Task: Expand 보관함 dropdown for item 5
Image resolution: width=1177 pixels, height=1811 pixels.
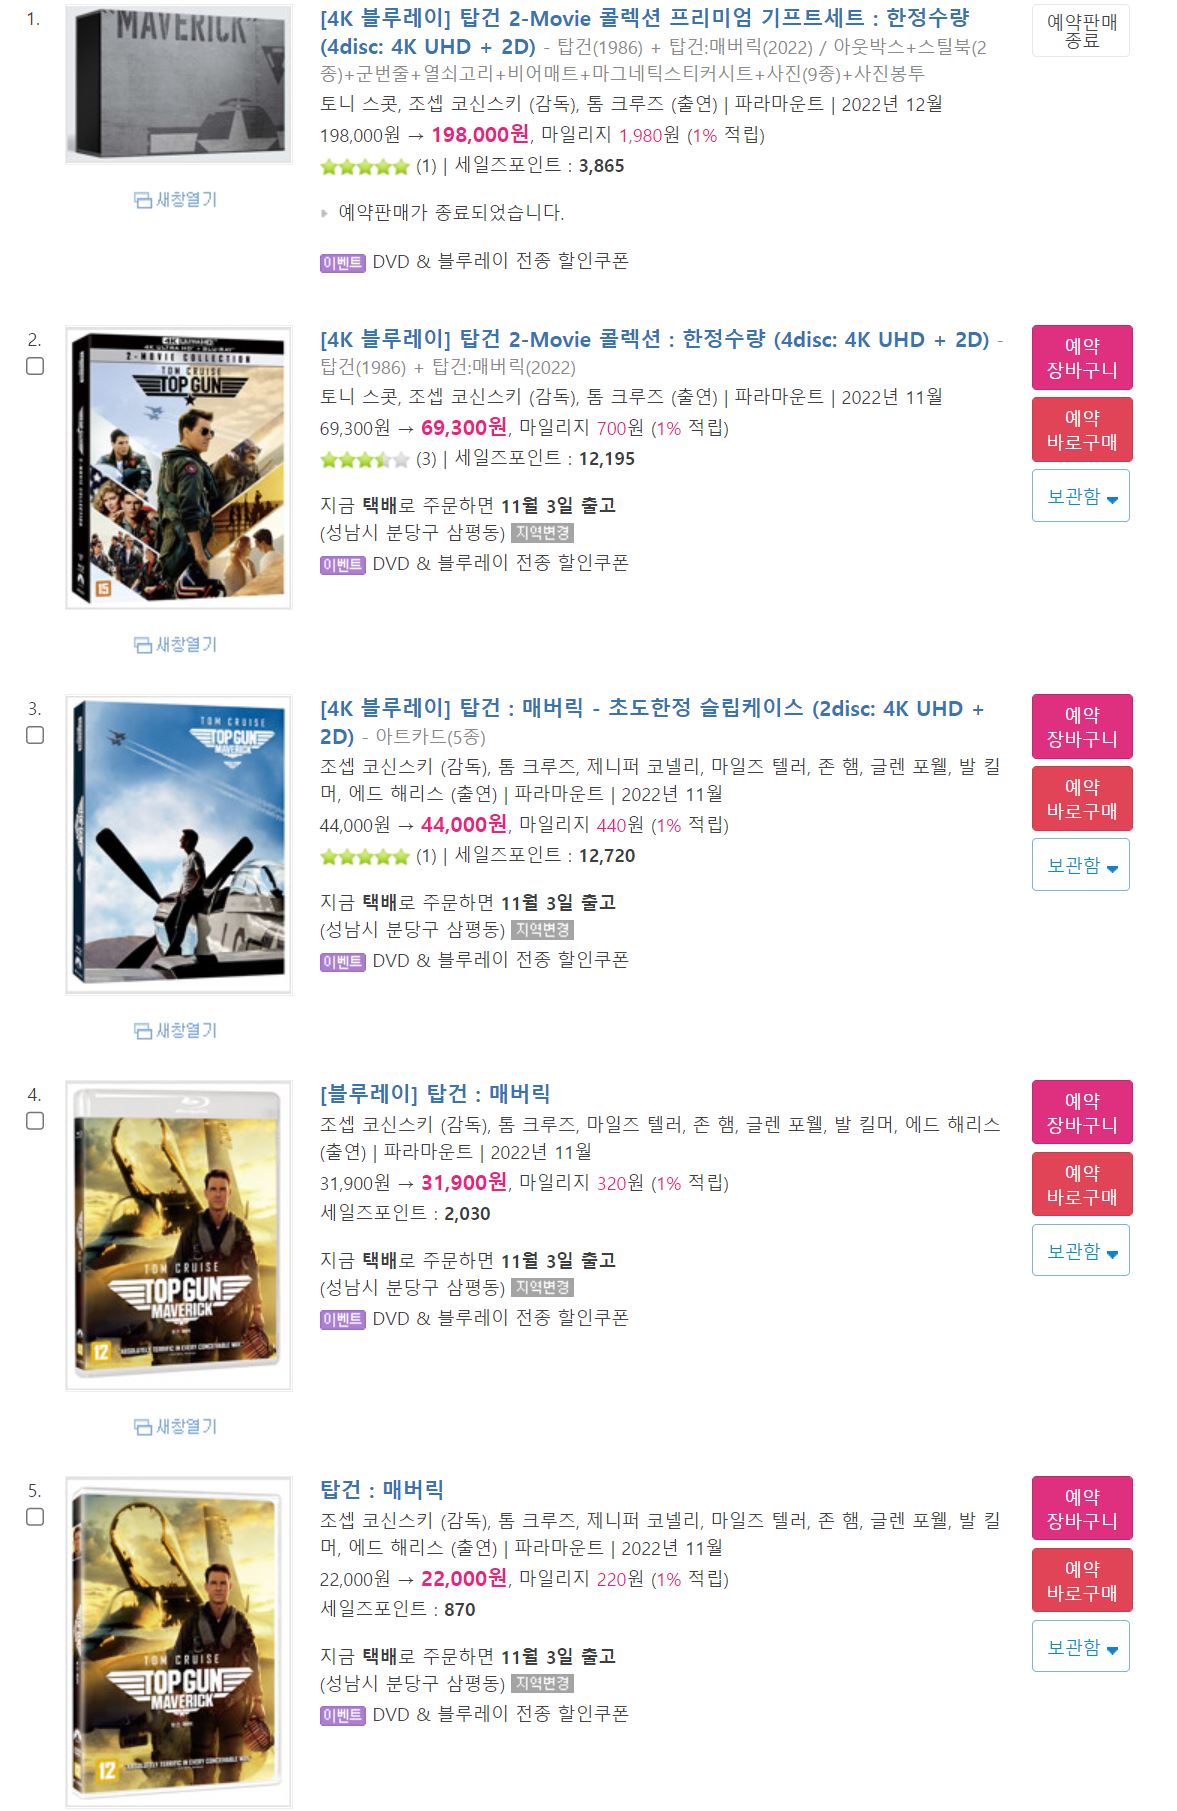Action: [1081, 1646]
